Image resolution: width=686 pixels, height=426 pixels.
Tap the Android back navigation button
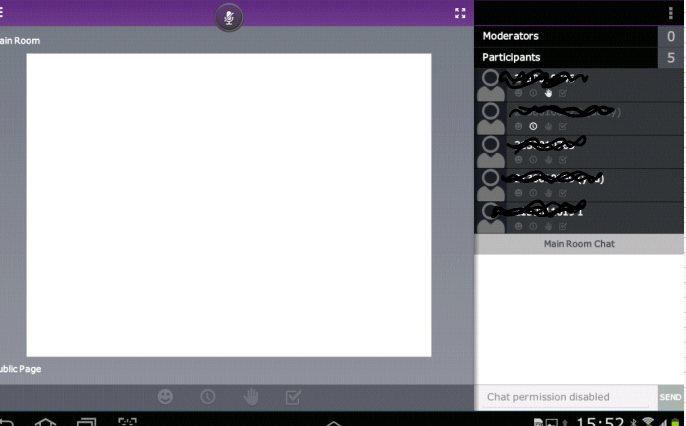coord(7,422)
